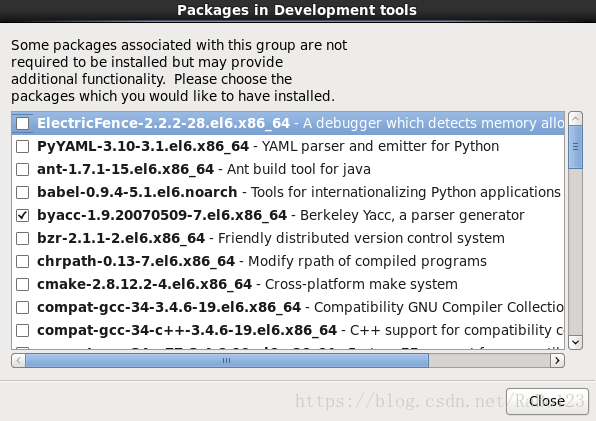Click the horizontal scrollbar right arrow
Viewport: 596px width, 421px height.
click(x=557, y=360)
